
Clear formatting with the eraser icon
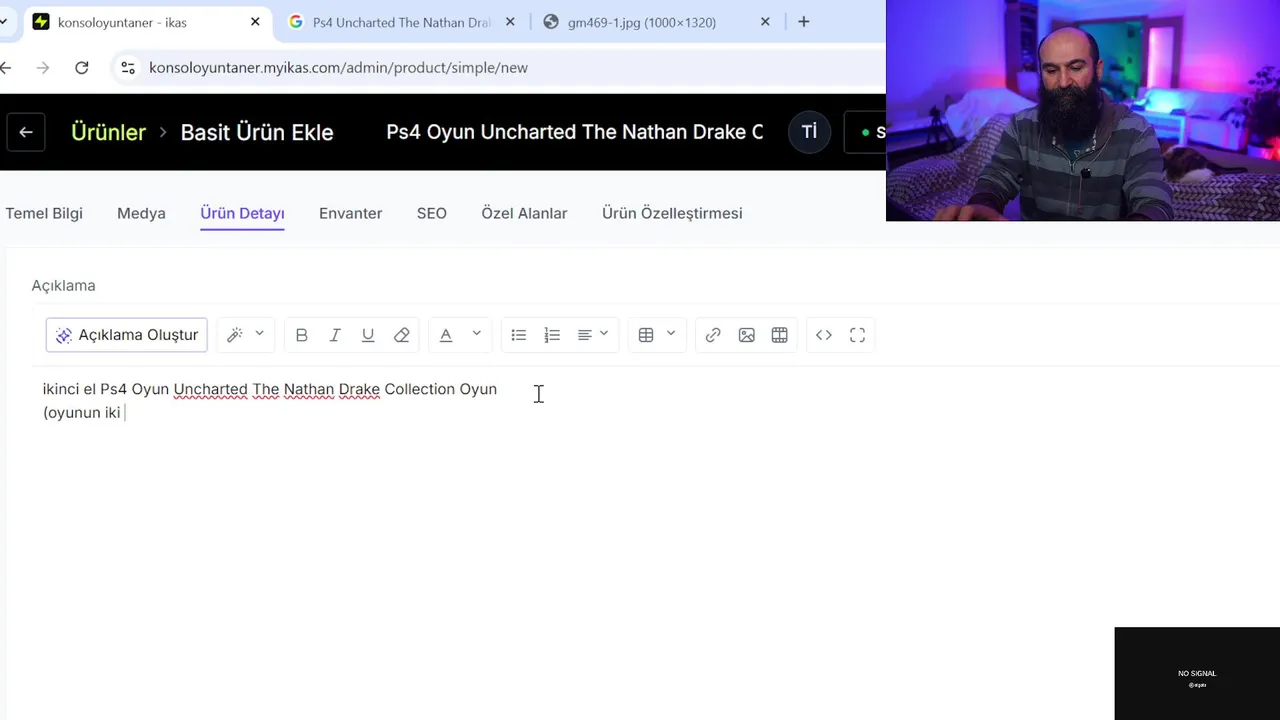401,335
